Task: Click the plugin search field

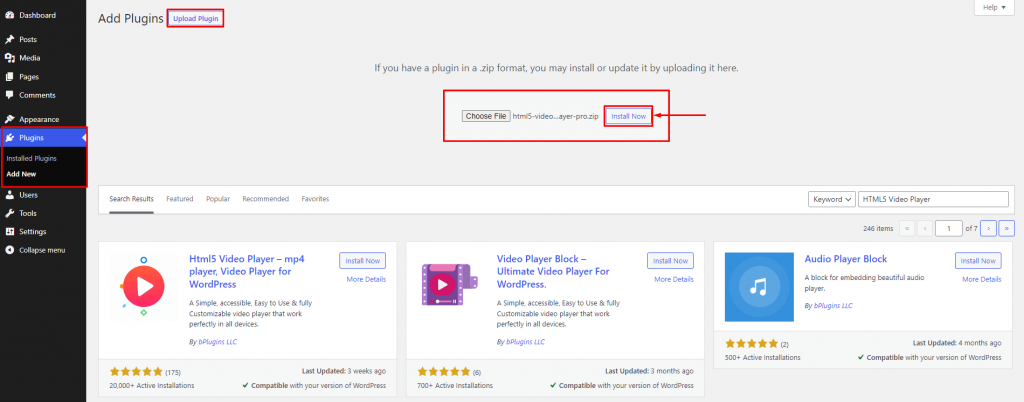Action: [x=933, y=199]
